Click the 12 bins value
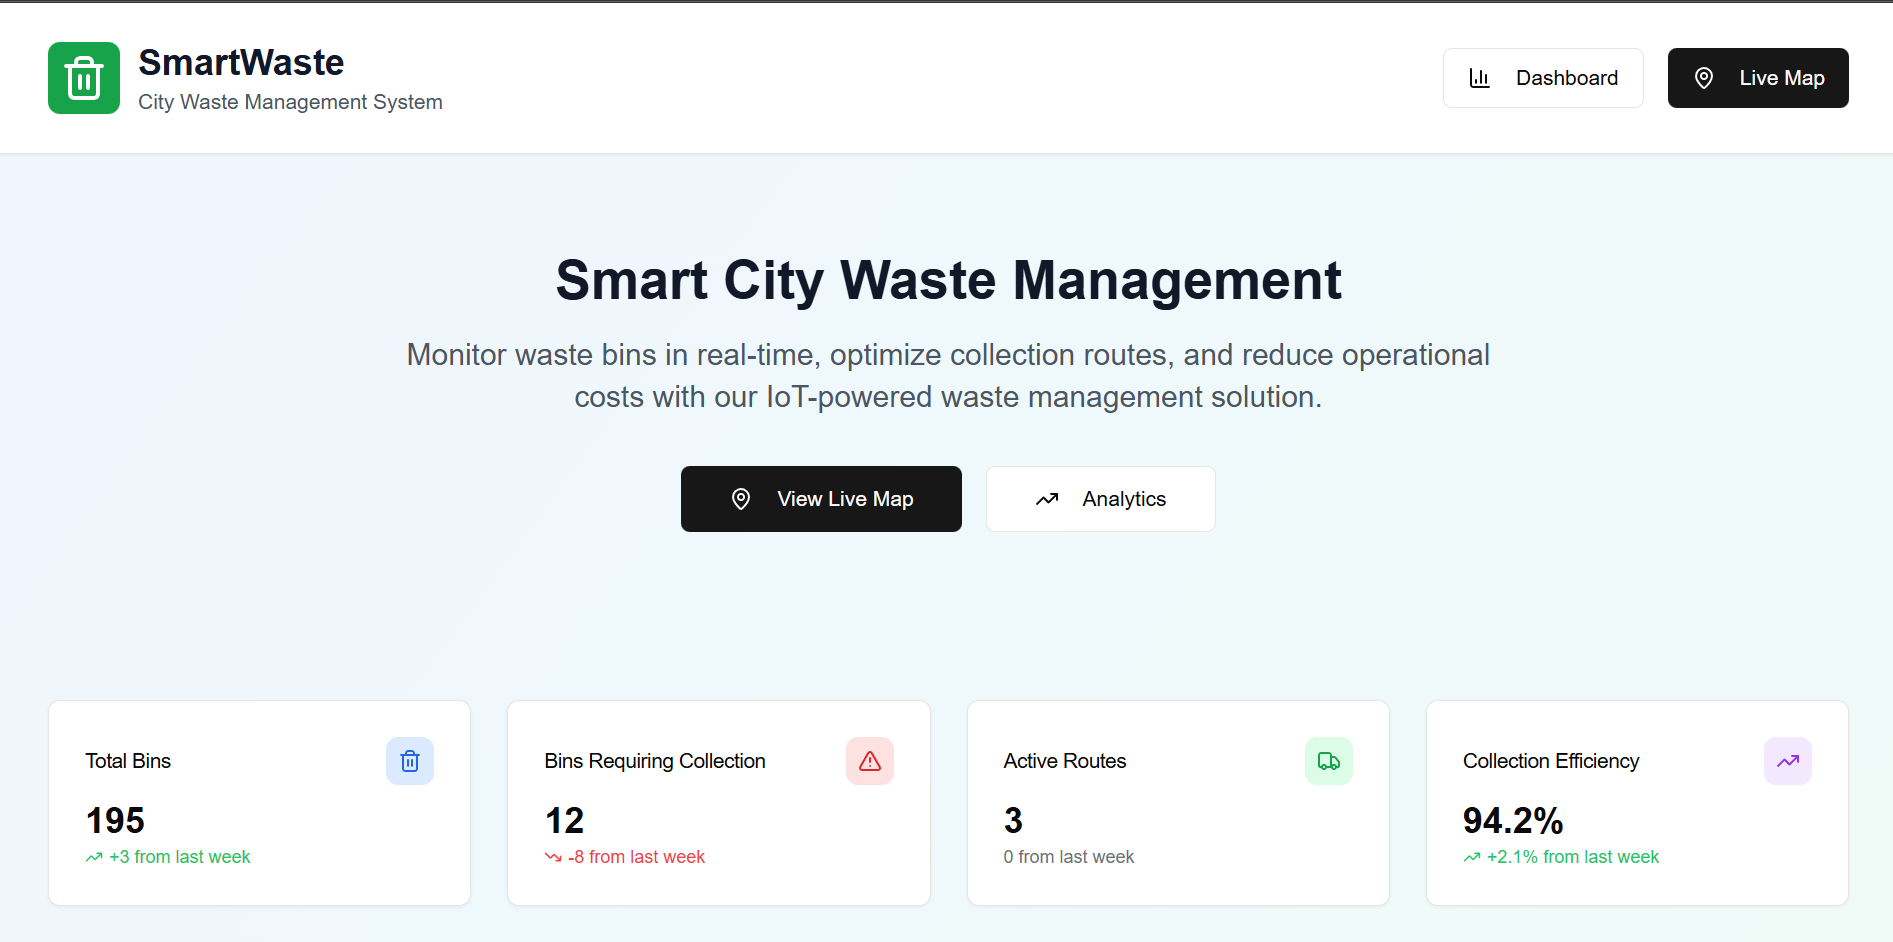 pos(564,821)
